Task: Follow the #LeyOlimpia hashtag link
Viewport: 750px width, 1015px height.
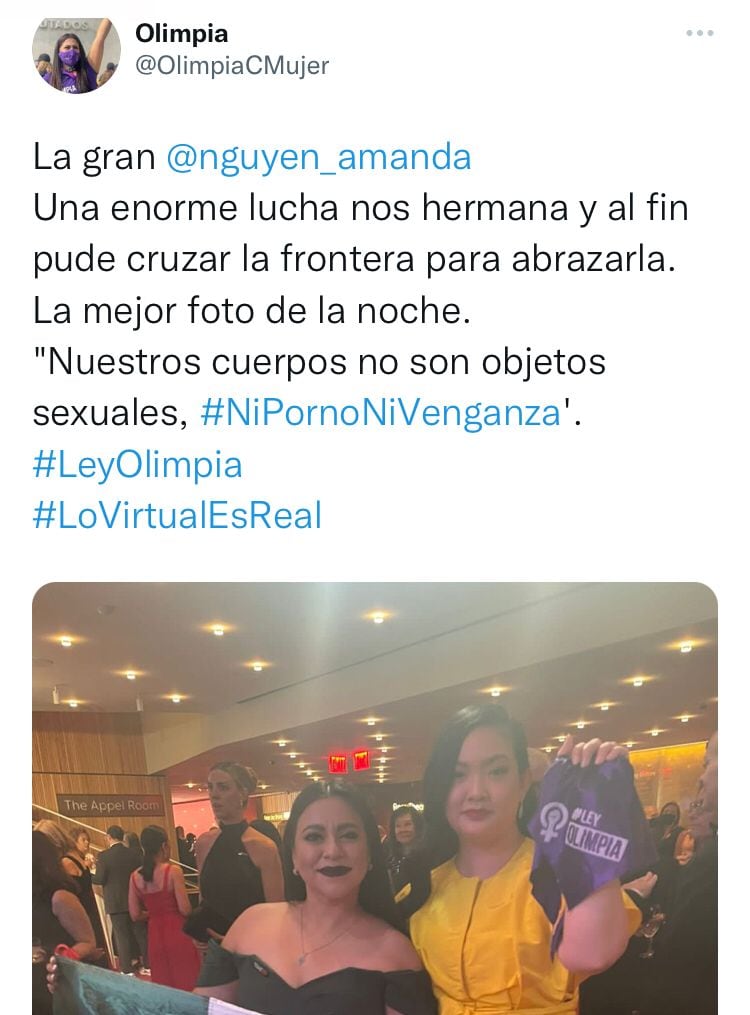Action: [137, 465]
